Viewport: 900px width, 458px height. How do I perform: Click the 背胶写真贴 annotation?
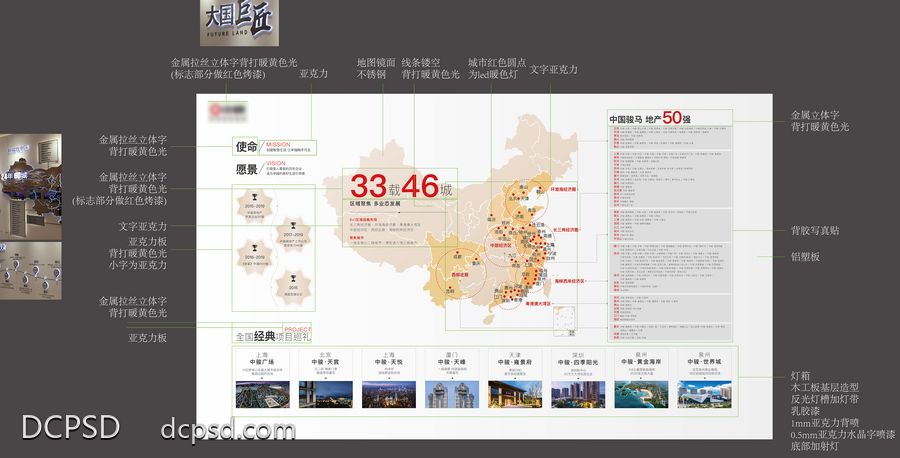coord(815,230)
